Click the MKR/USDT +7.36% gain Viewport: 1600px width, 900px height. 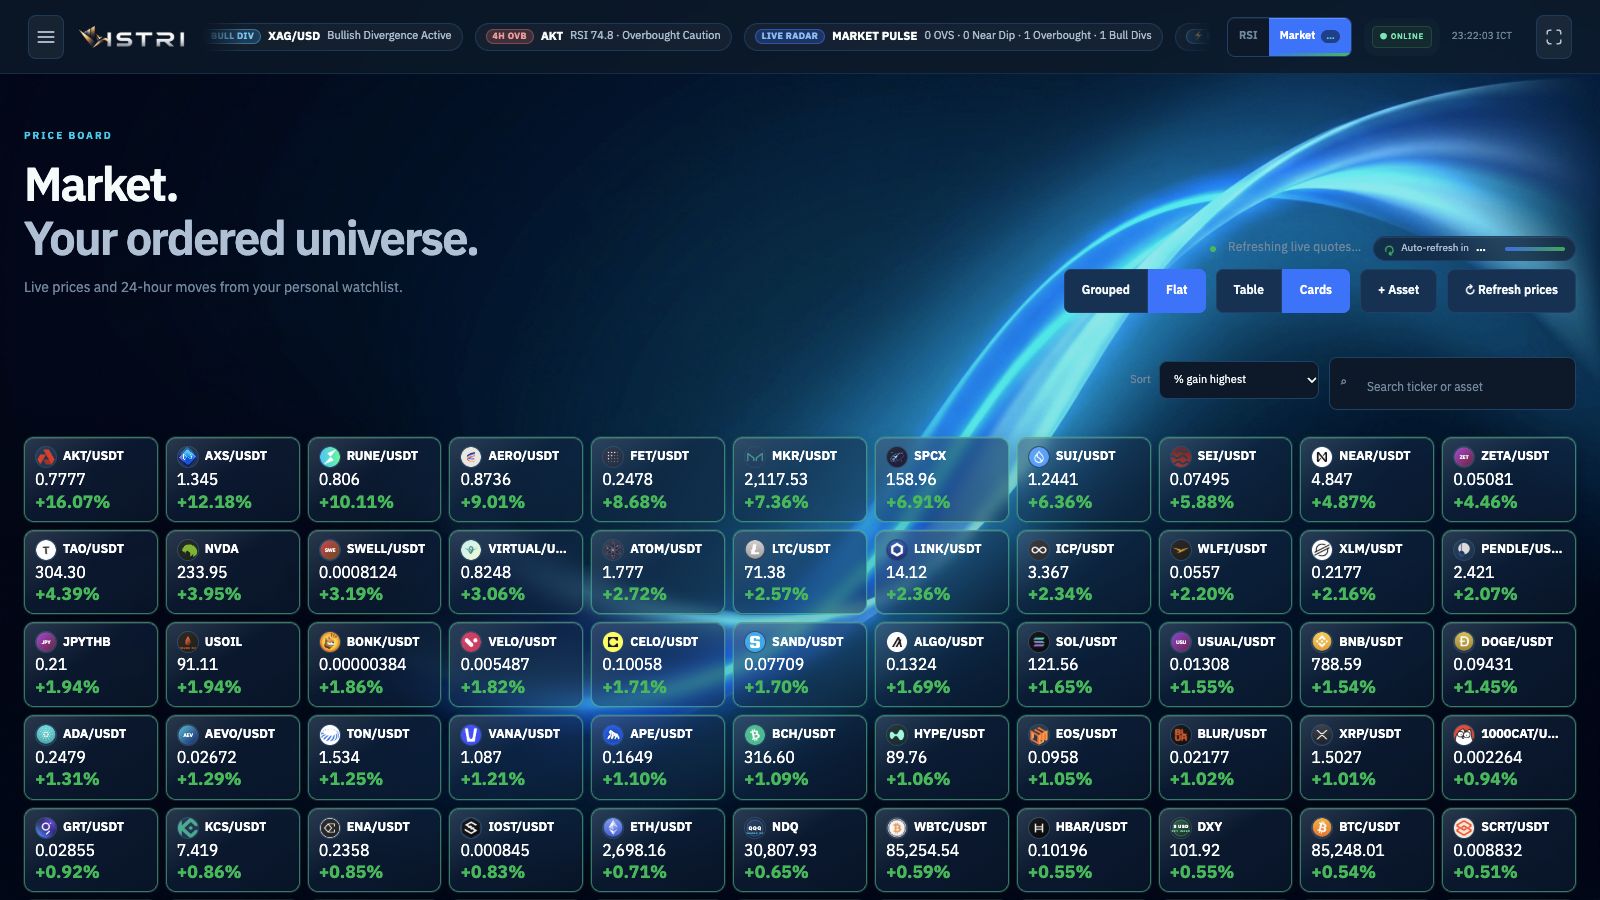point(776,502)
